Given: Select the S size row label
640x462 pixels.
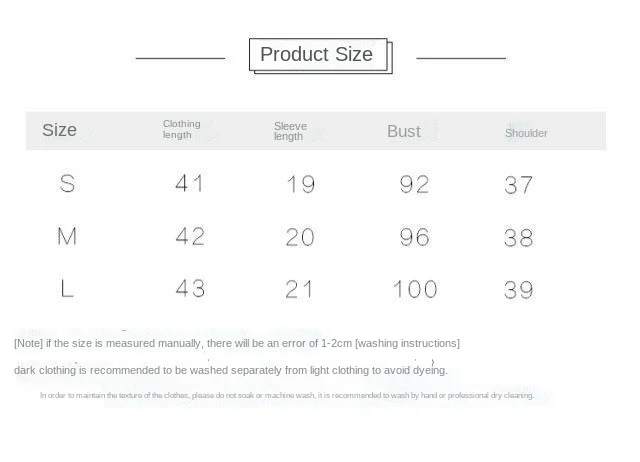Looking at the screenshot, I should pos(67,183).
